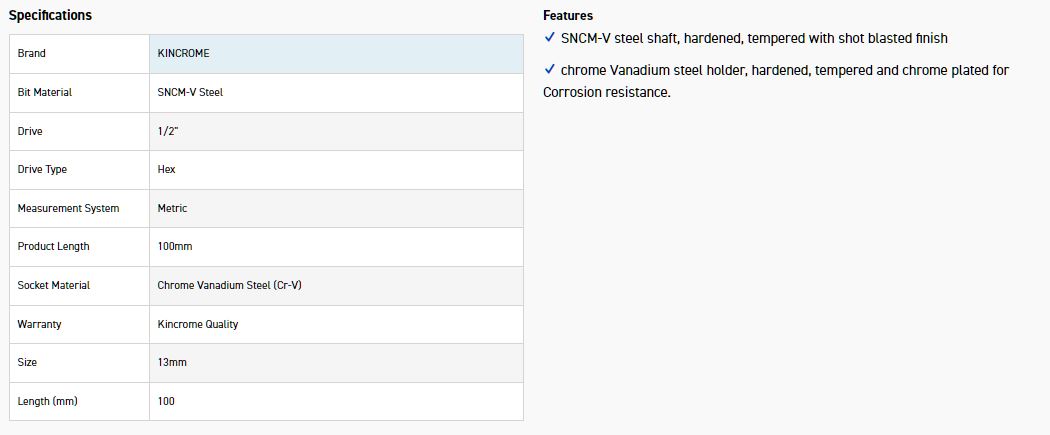Image resolution: width=1050 pixels, height=435 pixels.
Task: Select the KINCROME brand value cell
Action: click(x=336, y=54)
